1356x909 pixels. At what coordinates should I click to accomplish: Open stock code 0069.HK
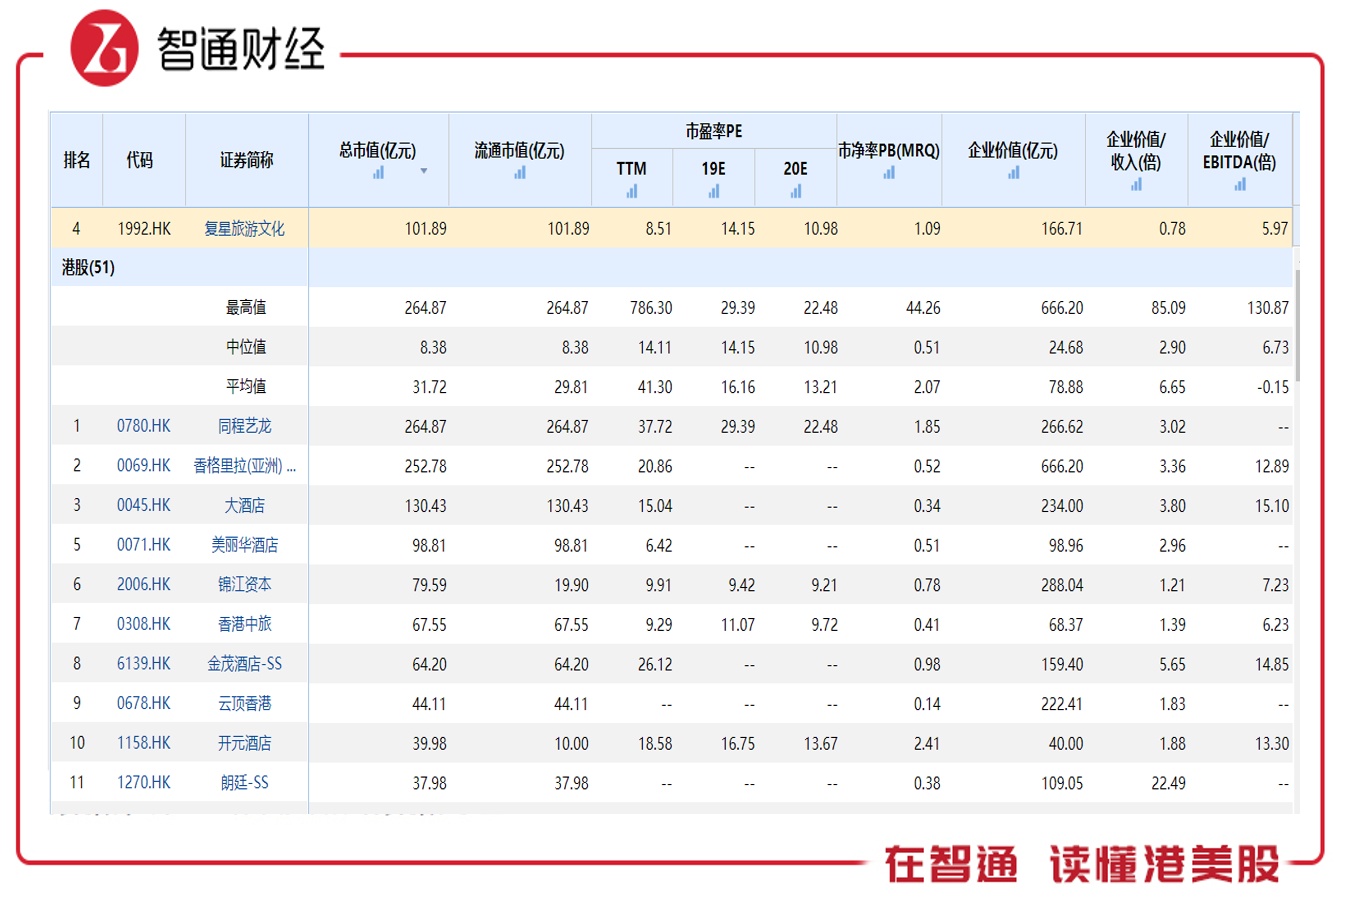[144, 466]
